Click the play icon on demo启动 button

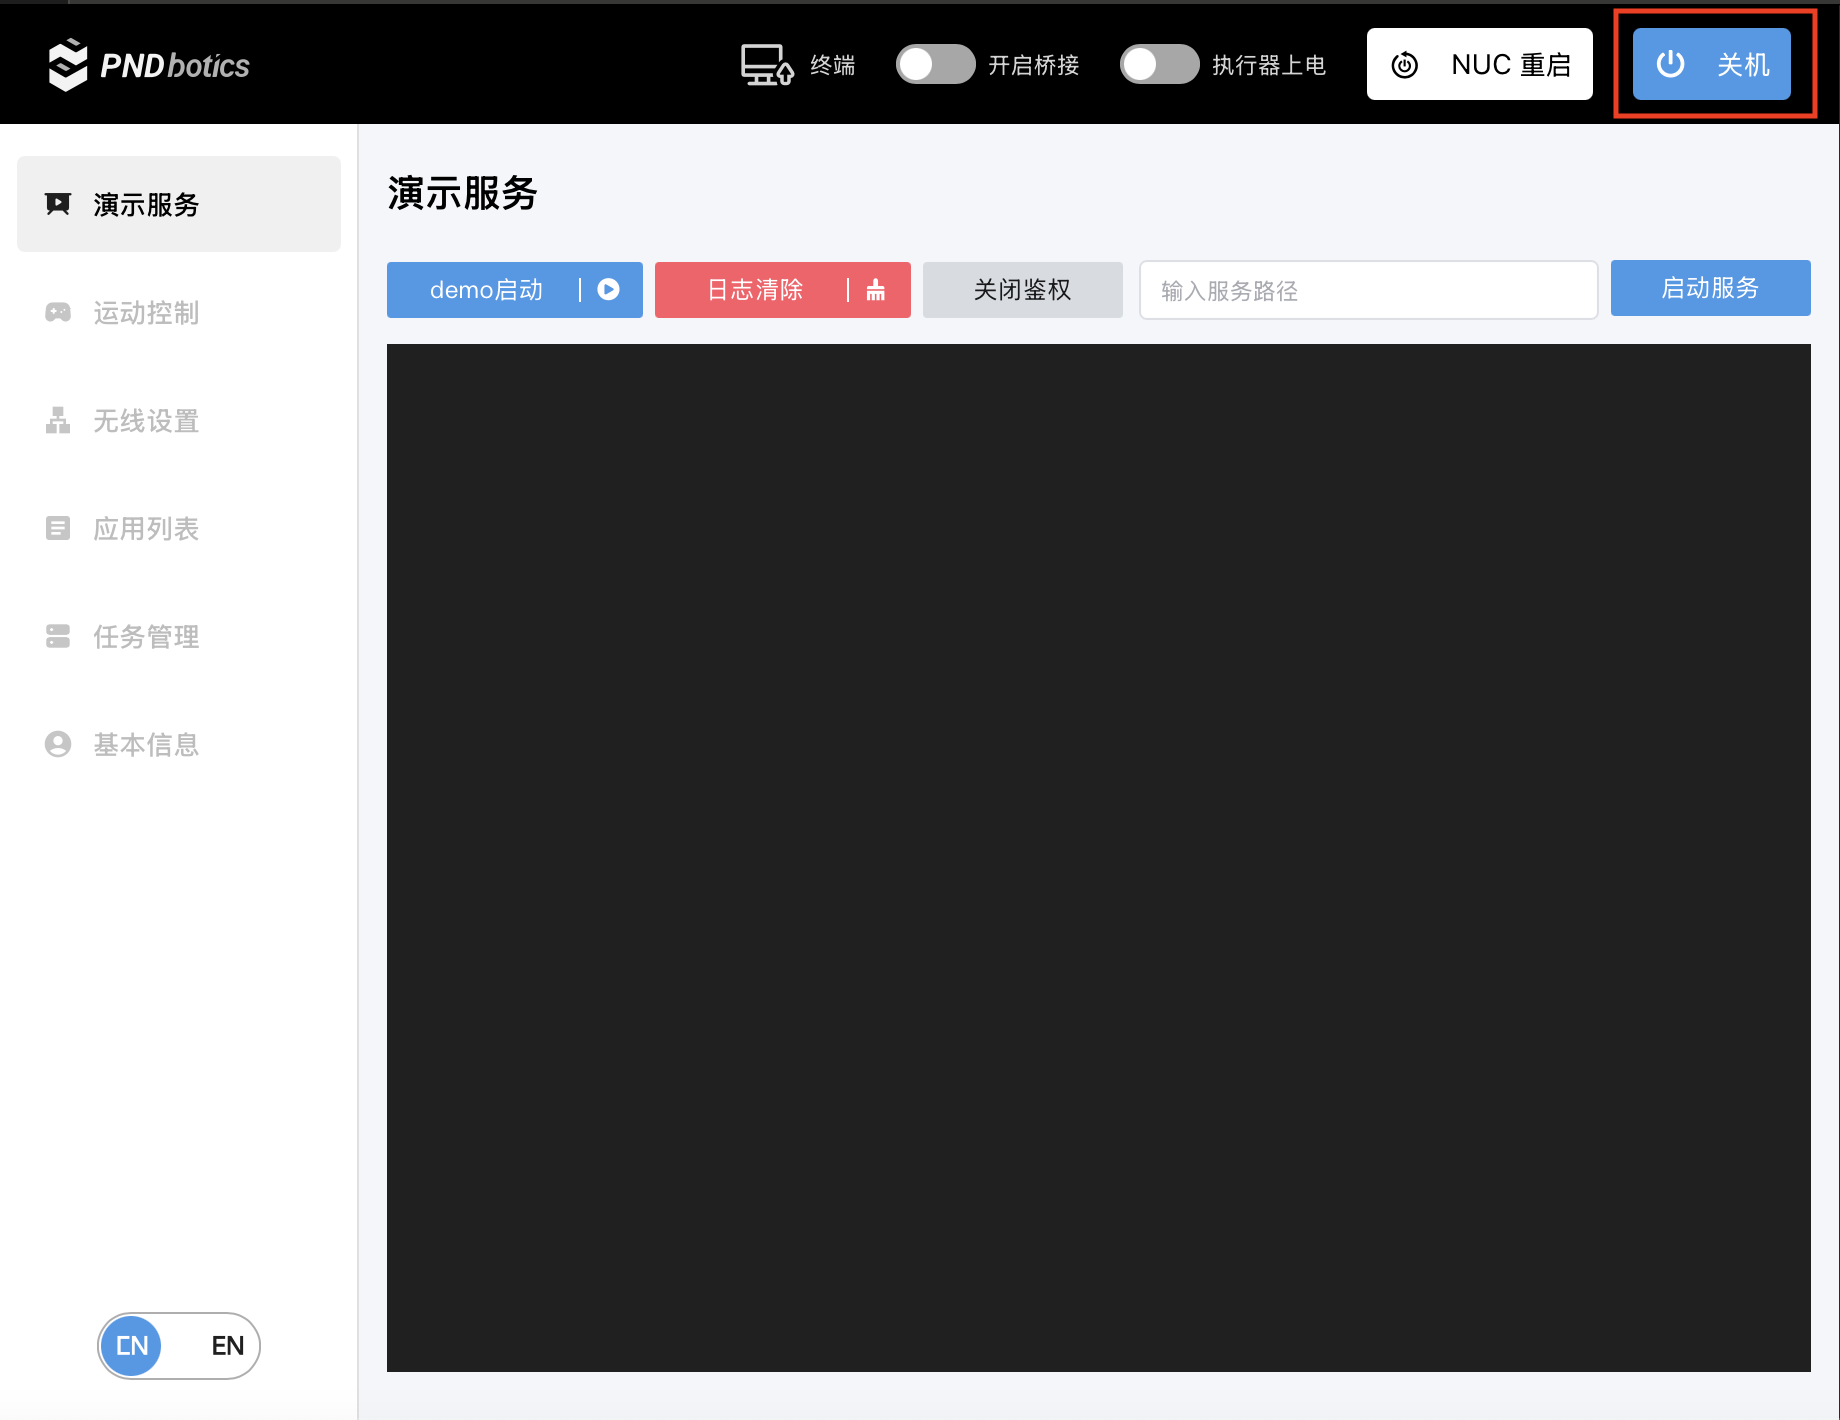(x=607, y=289)
